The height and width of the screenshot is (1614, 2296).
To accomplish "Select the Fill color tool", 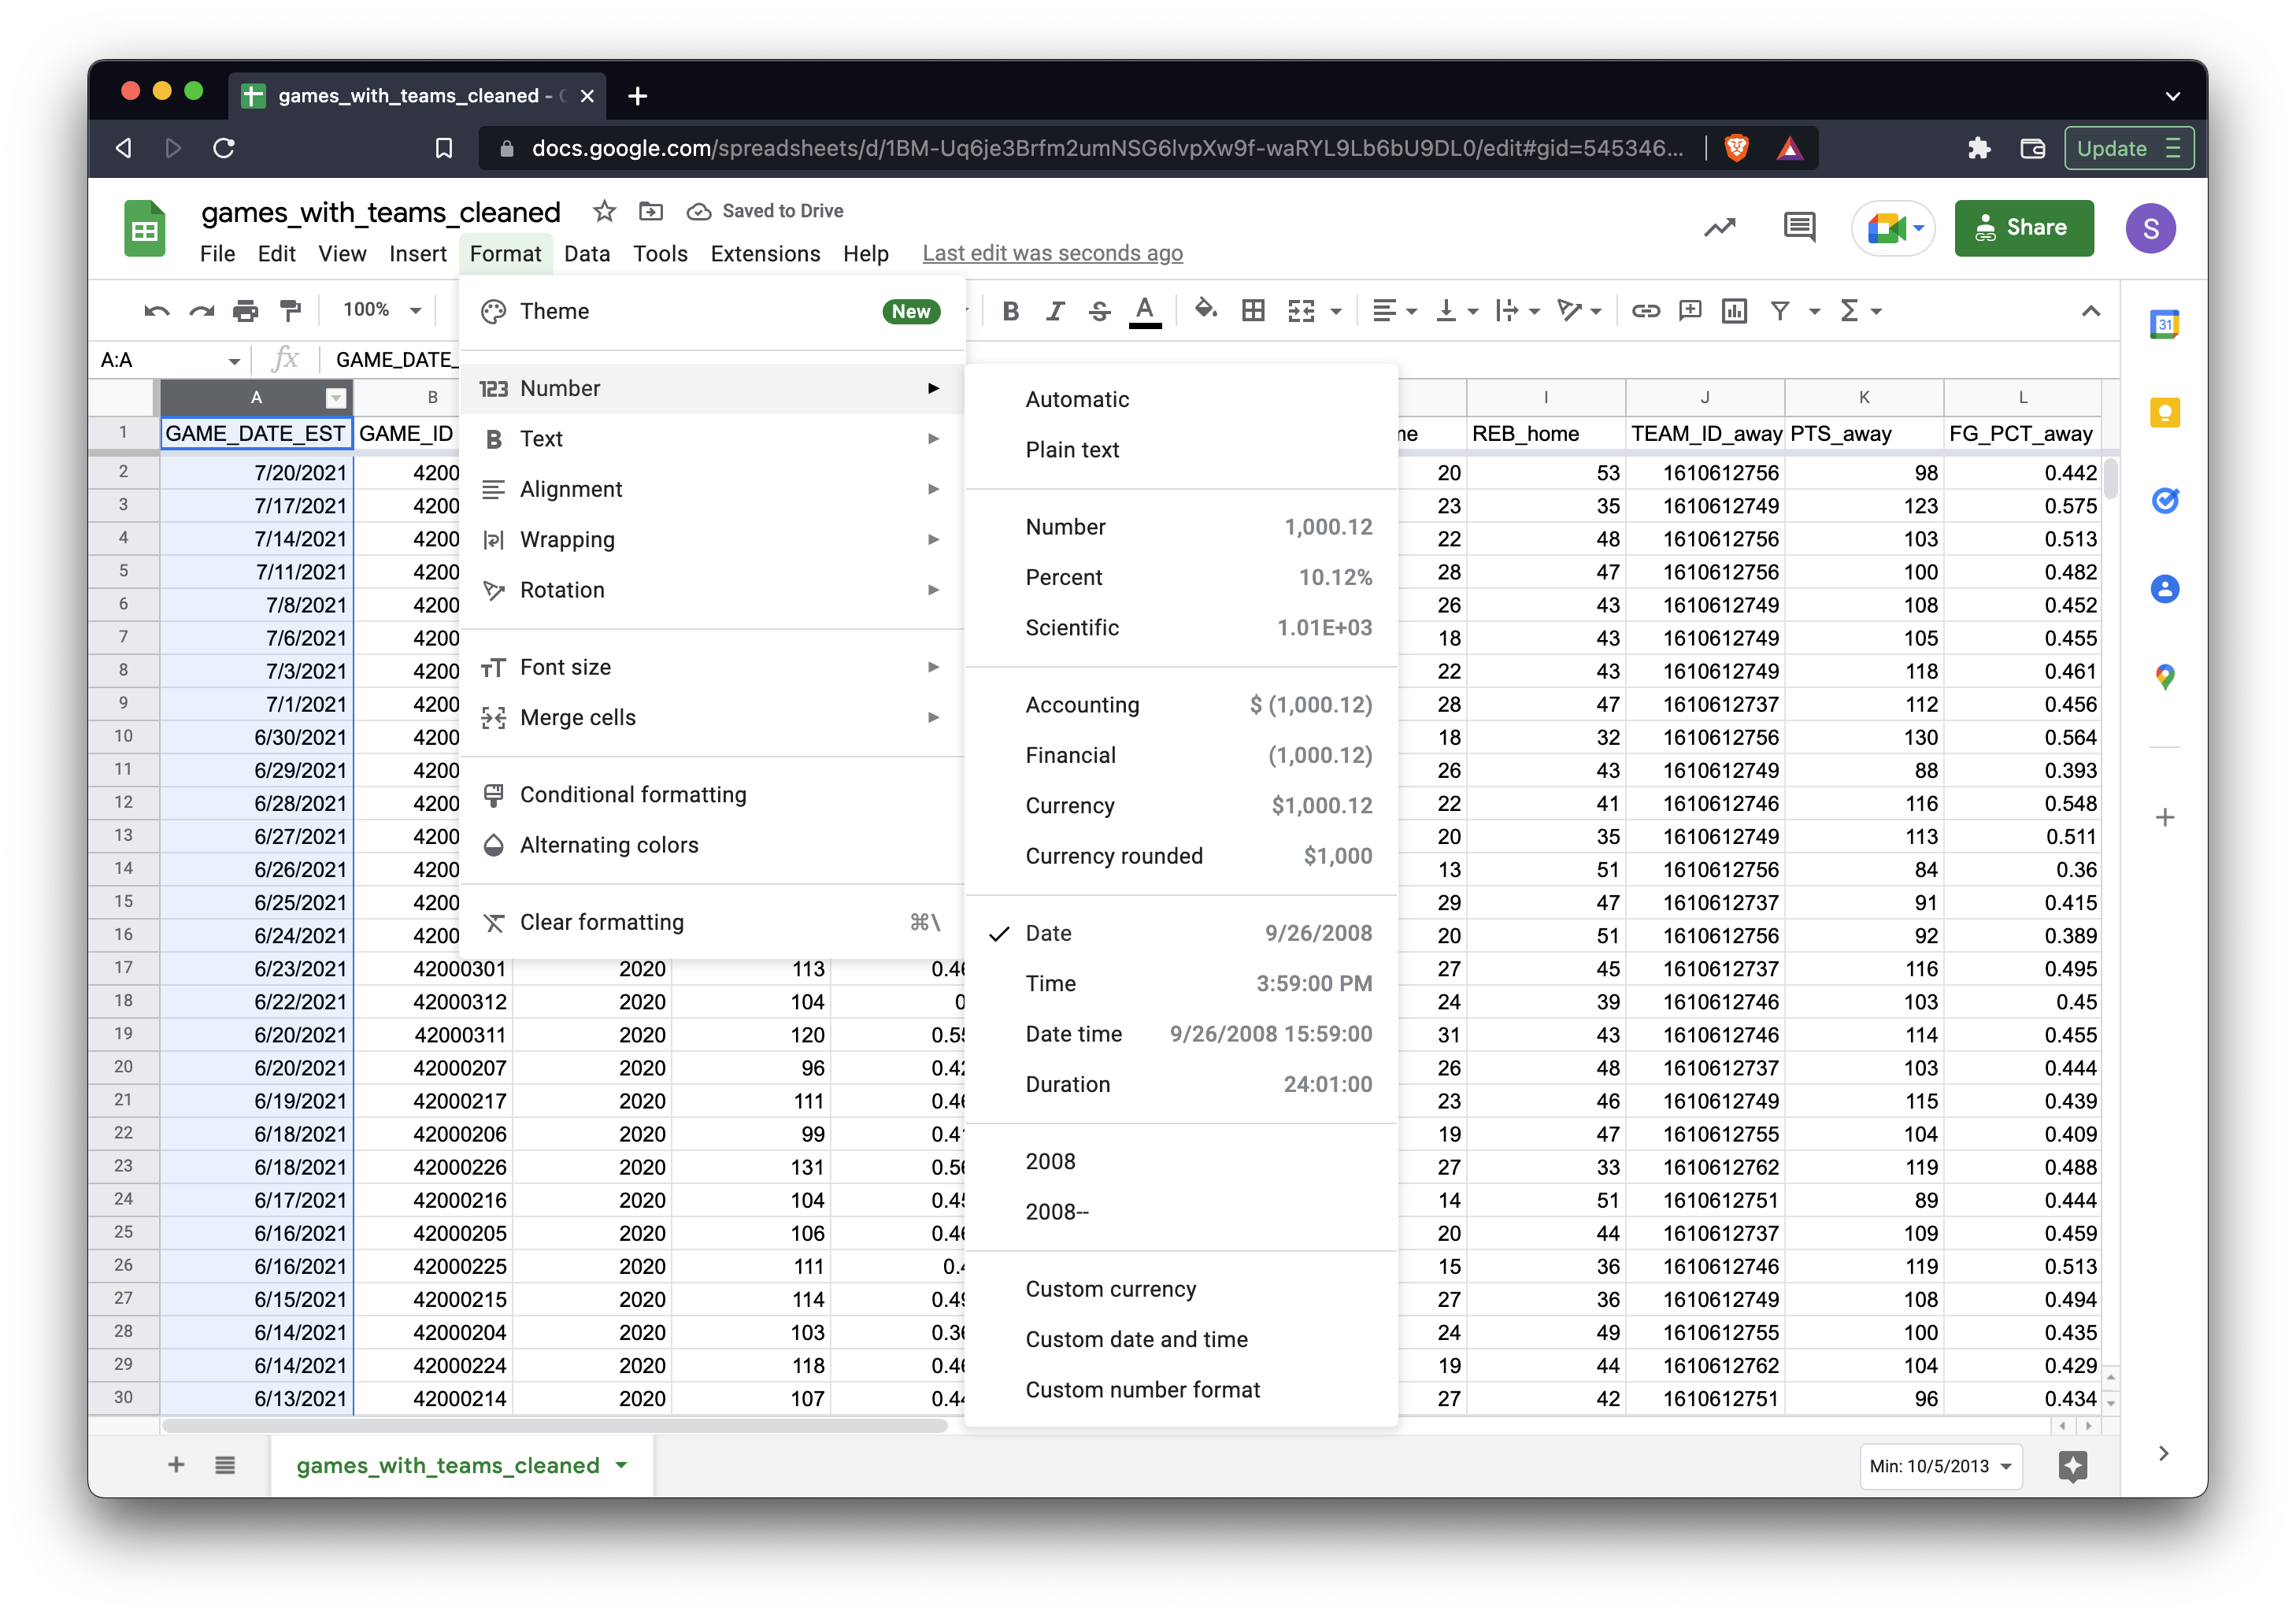I will coord(1207,310).
